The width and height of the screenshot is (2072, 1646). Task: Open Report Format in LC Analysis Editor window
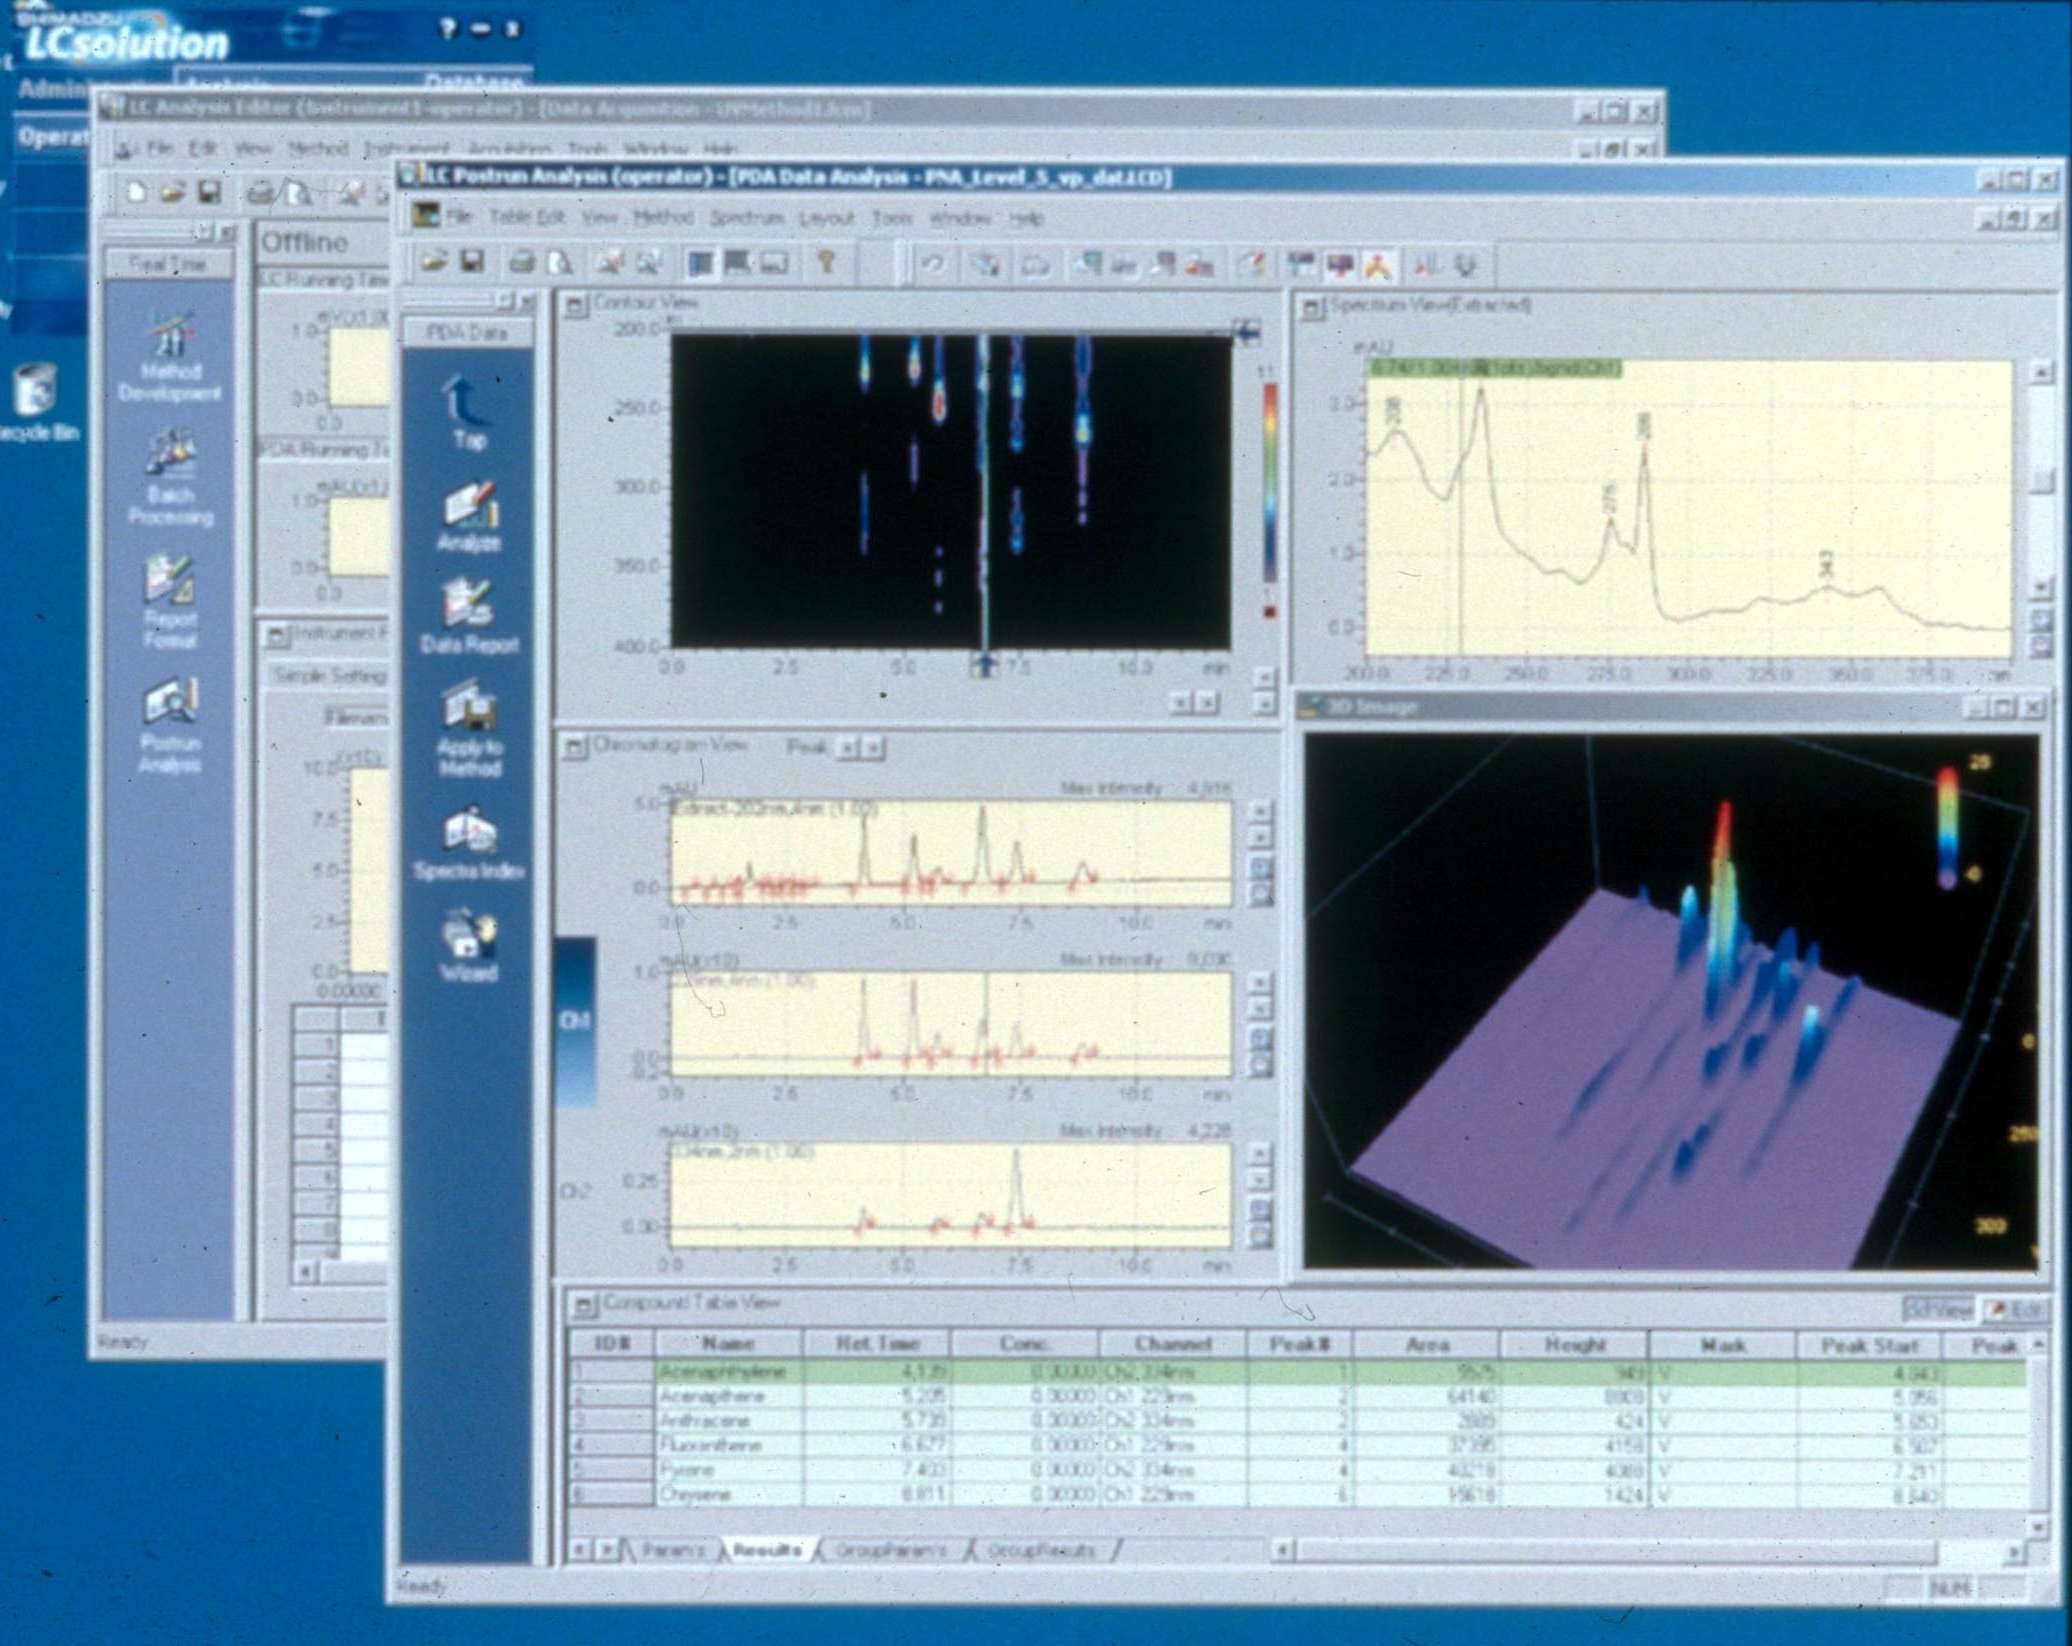[x=170, y=603]
